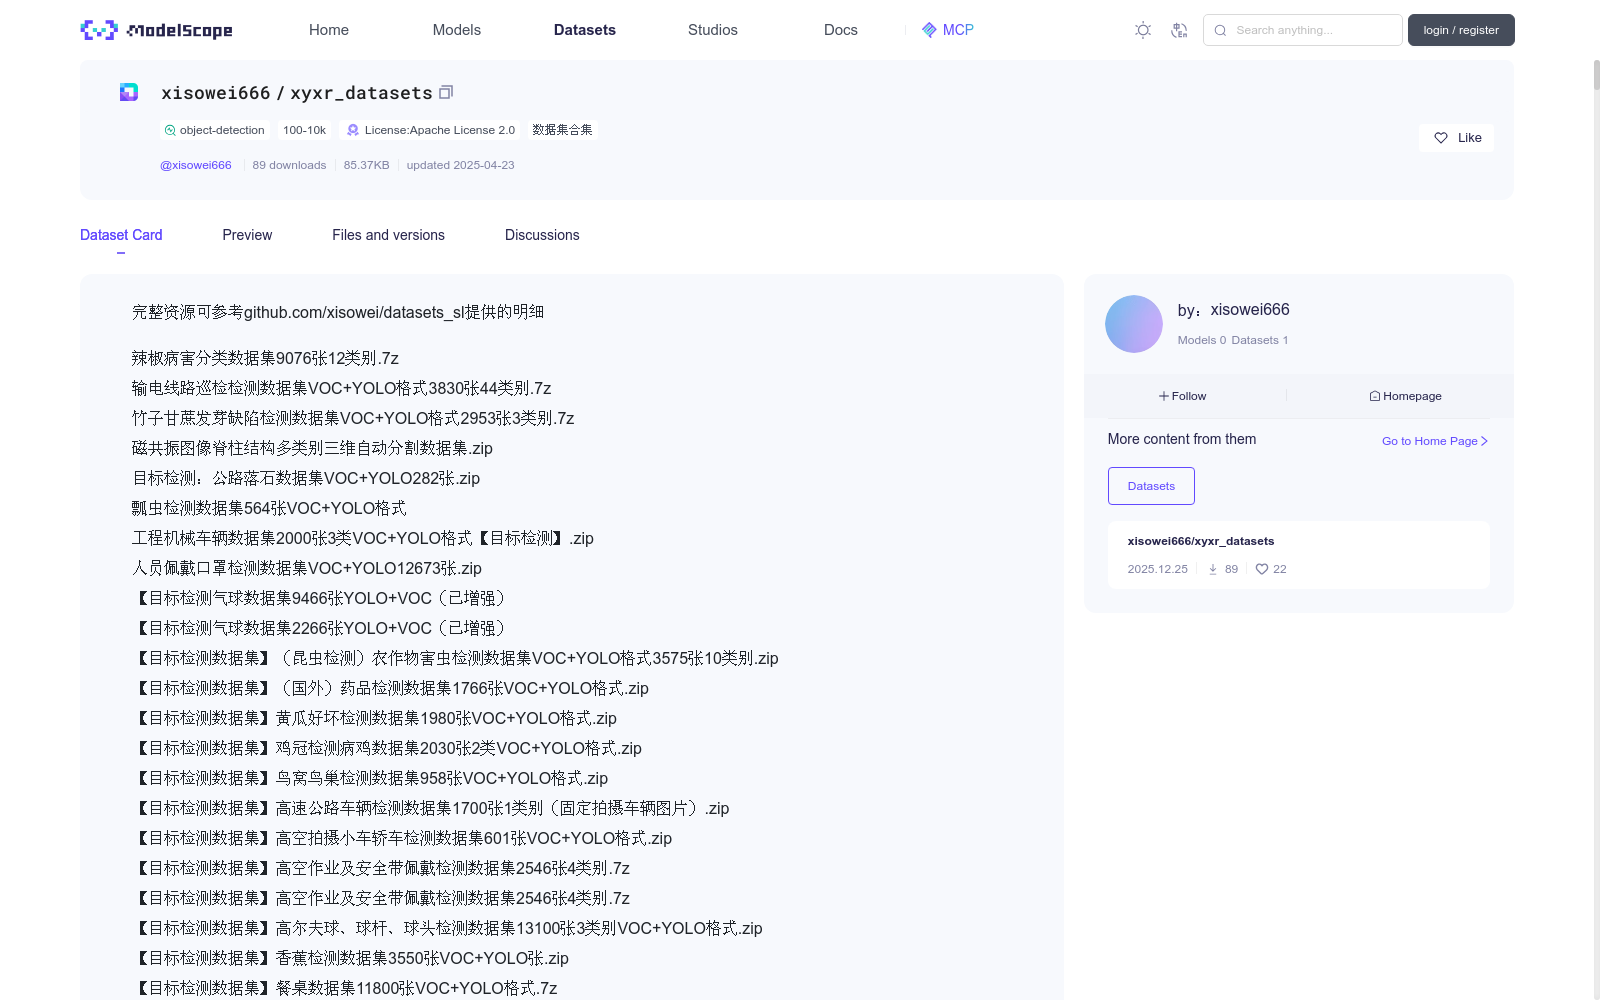Open the xisowei666/xyxr_datasets card
Viewport: 1600px width, 1000px height.
click(1298, 554)
